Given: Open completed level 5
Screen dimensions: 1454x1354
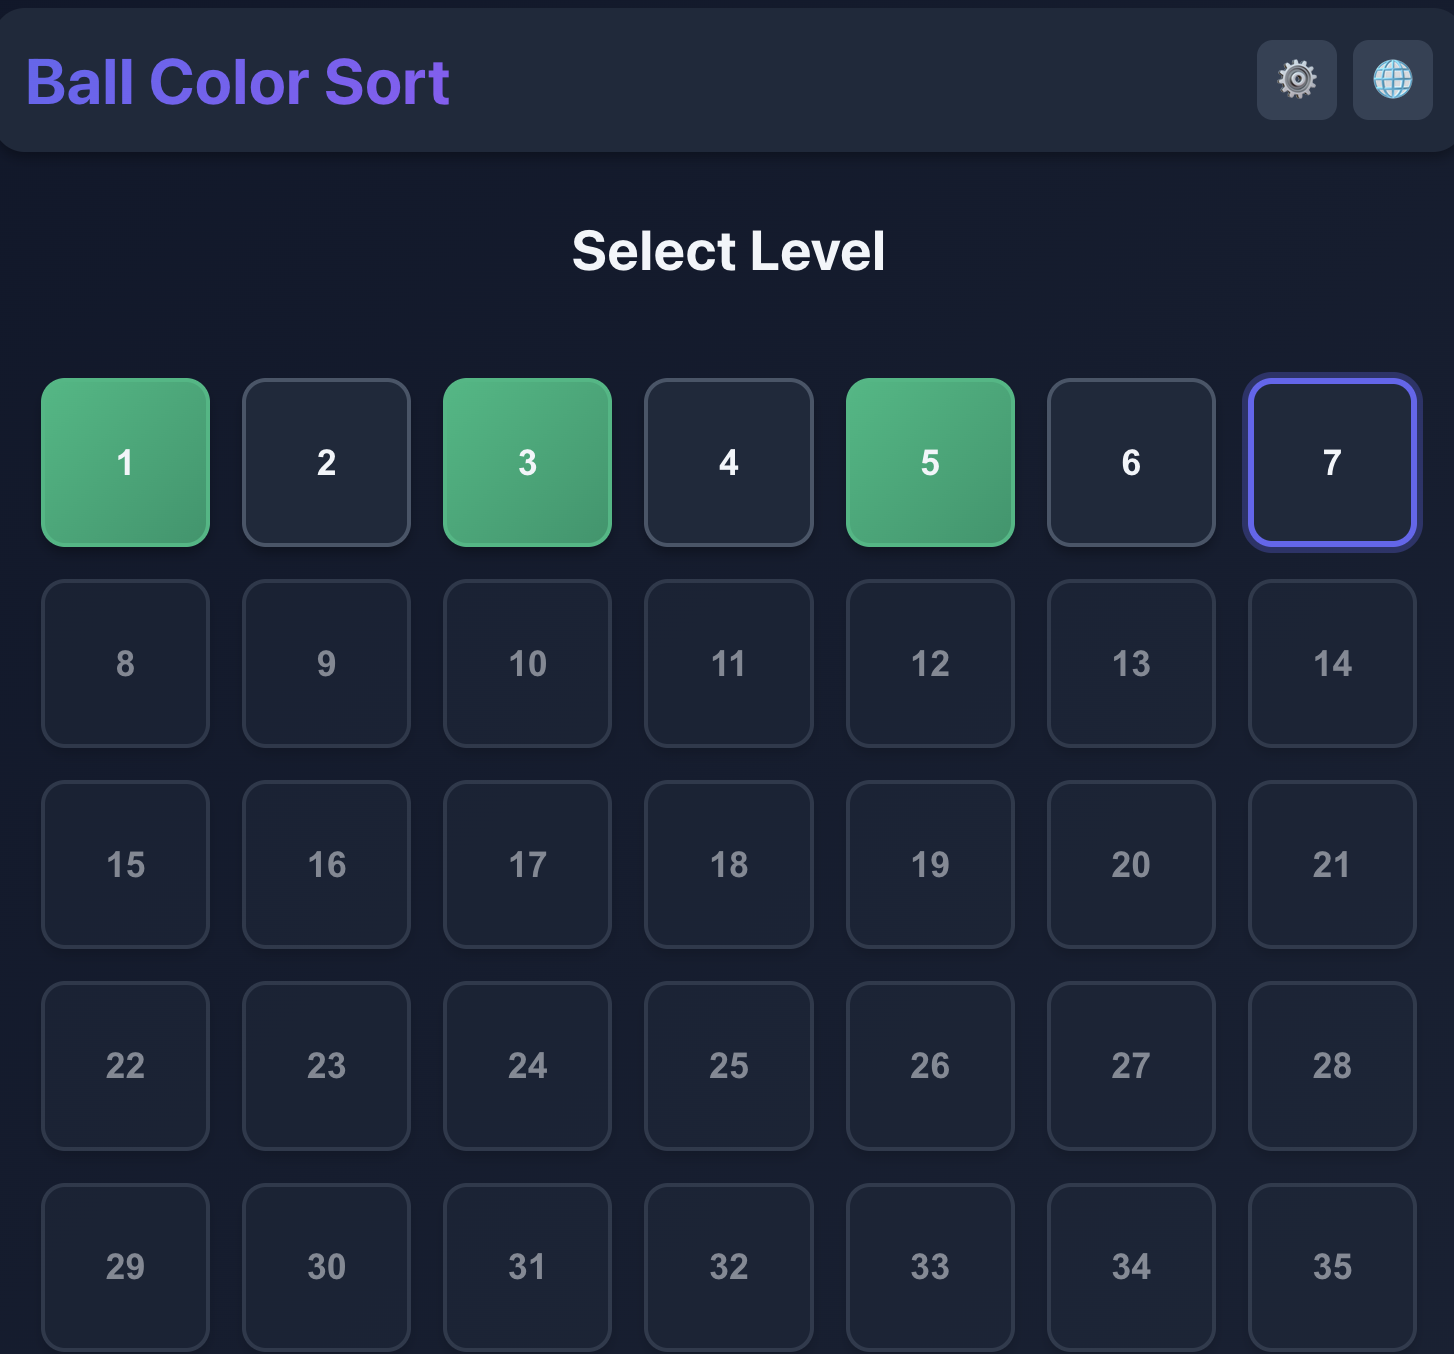Looking at the screenshot, I should coord(930,462).
